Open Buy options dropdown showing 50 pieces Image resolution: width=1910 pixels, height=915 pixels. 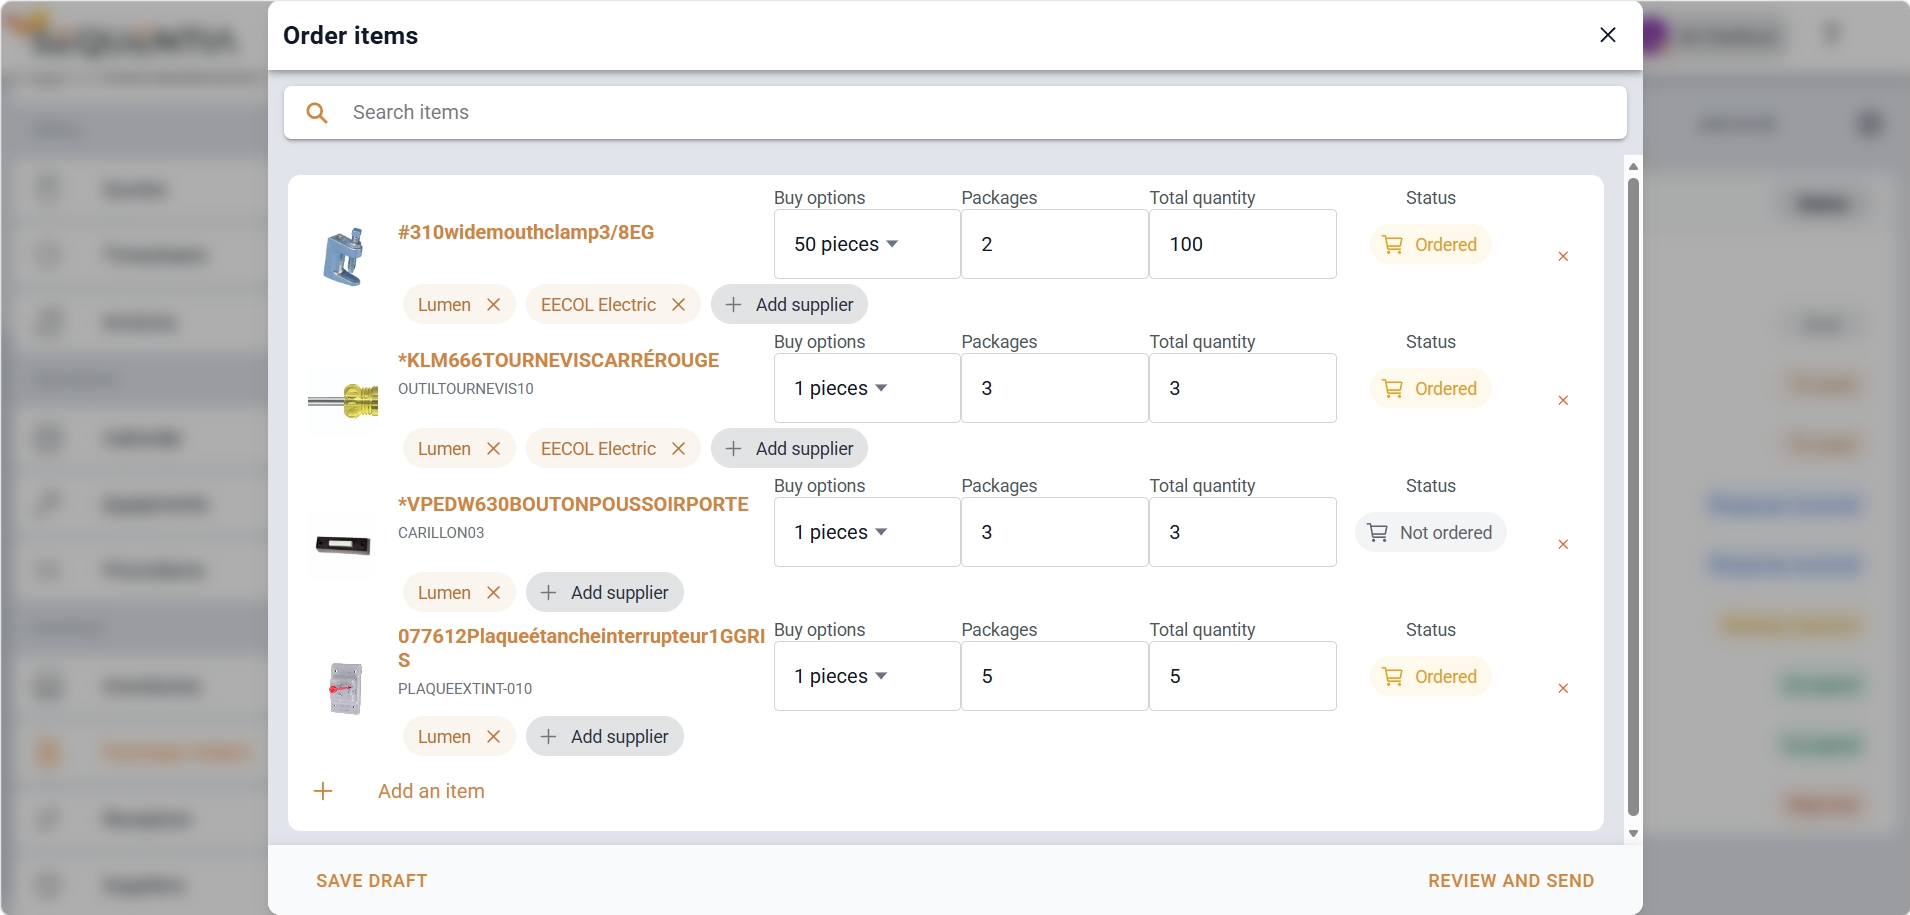click(x=866, y=244)
